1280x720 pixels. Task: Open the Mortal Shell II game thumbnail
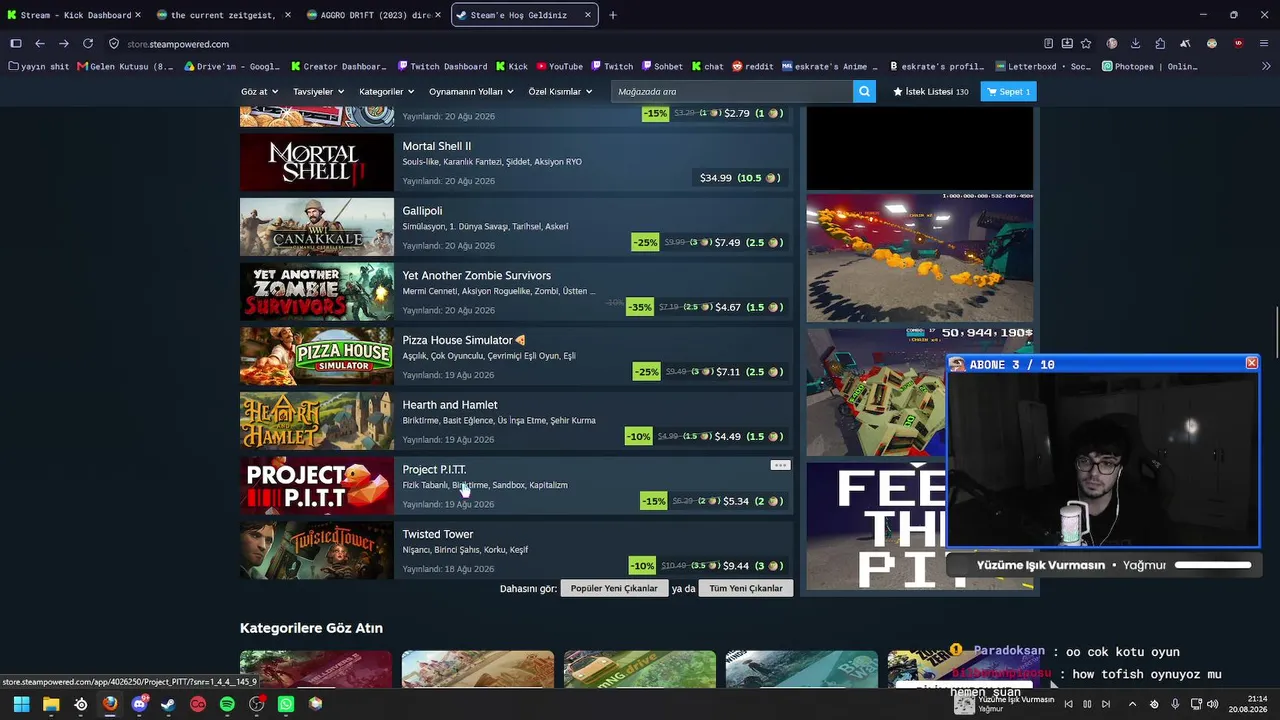point(317,162)
